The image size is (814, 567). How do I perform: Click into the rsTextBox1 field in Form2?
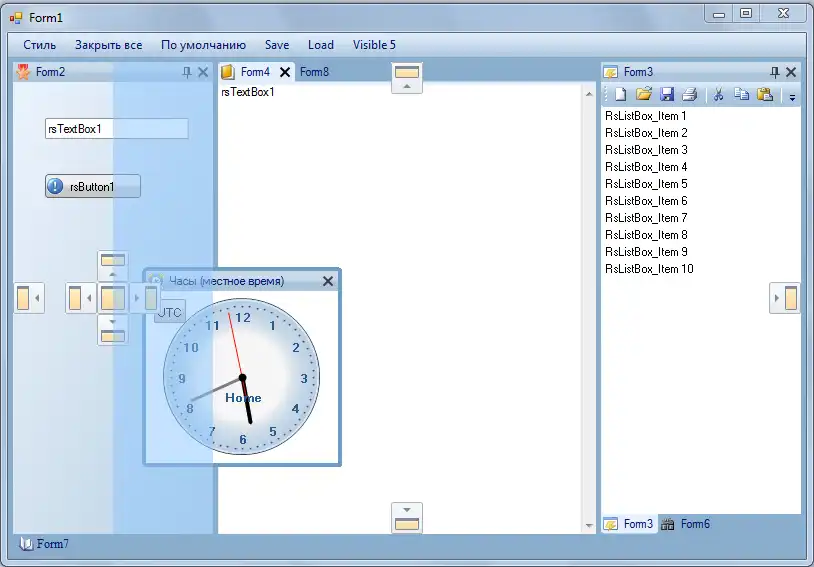click(x=117, y=129)
